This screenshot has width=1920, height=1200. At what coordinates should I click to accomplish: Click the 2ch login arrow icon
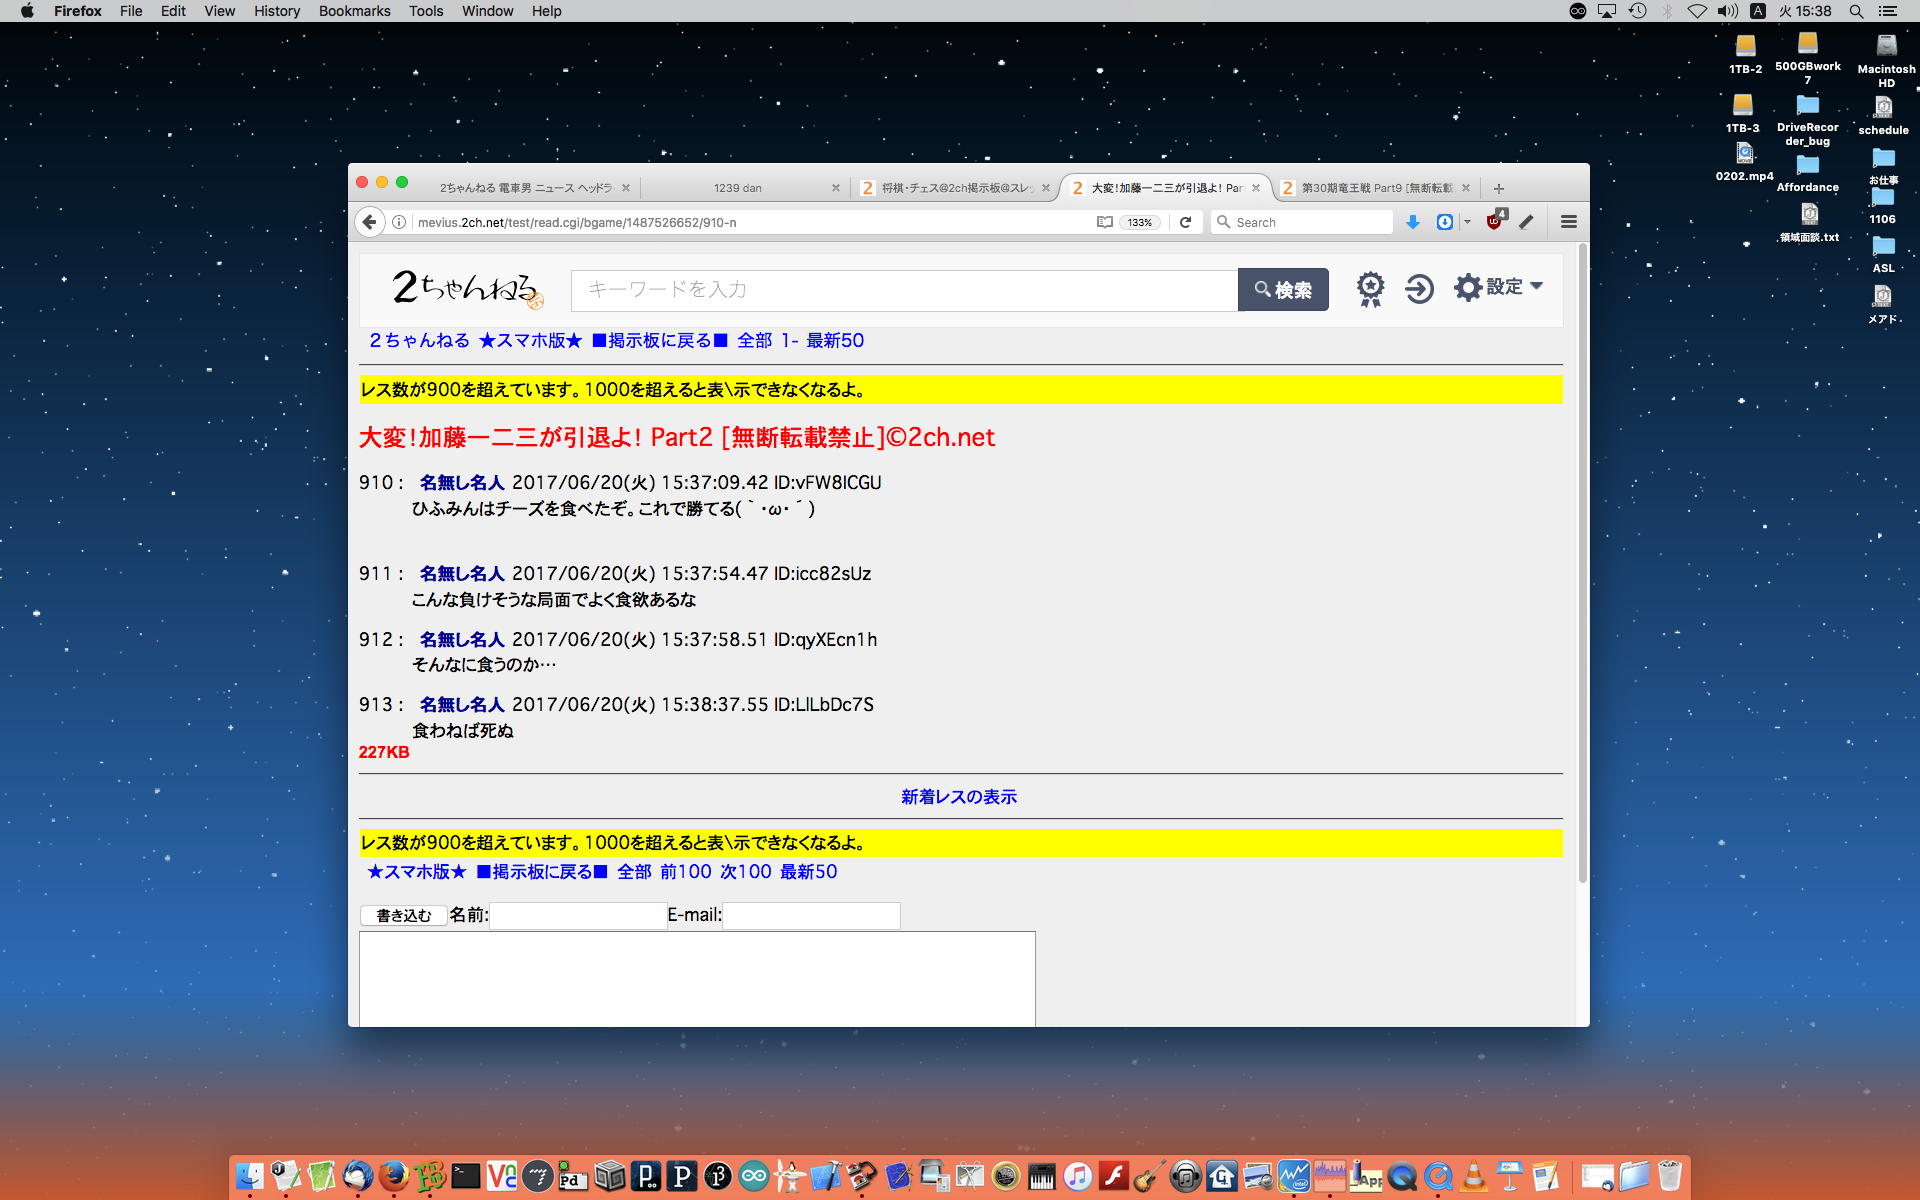[x=1419, y=289]
